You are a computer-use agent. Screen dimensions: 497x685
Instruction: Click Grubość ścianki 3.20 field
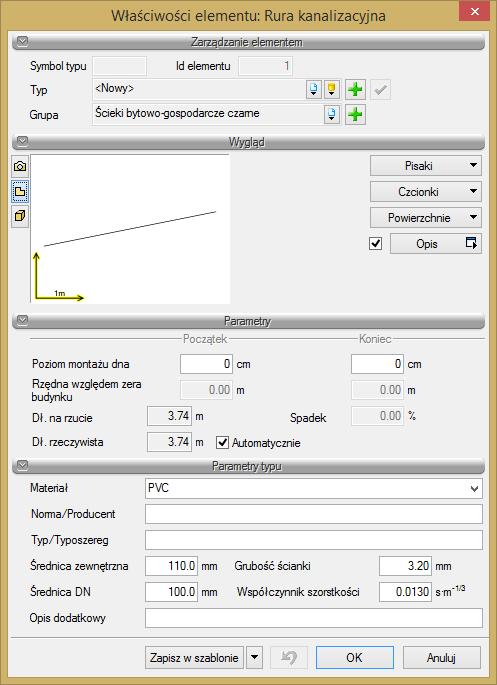(405, 566)
